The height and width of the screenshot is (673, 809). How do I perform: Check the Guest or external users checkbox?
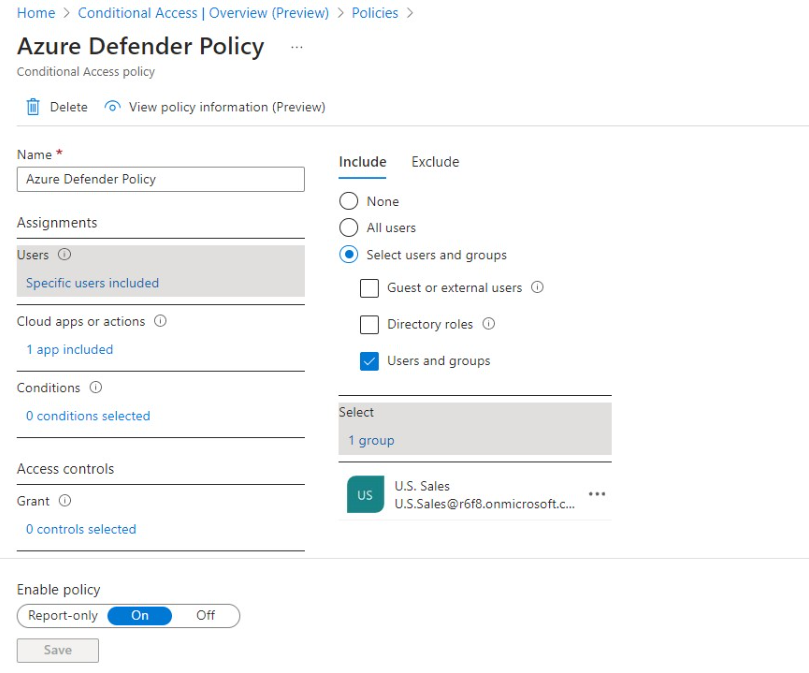point(369,288)
